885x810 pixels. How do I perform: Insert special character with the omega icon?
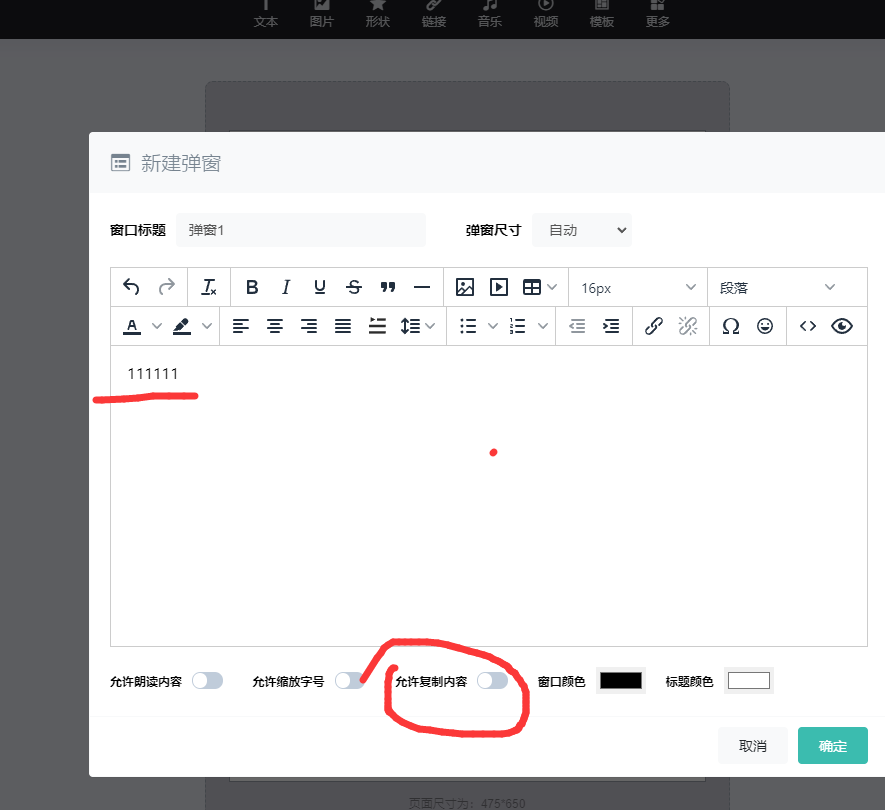click(x=731, y=326)
